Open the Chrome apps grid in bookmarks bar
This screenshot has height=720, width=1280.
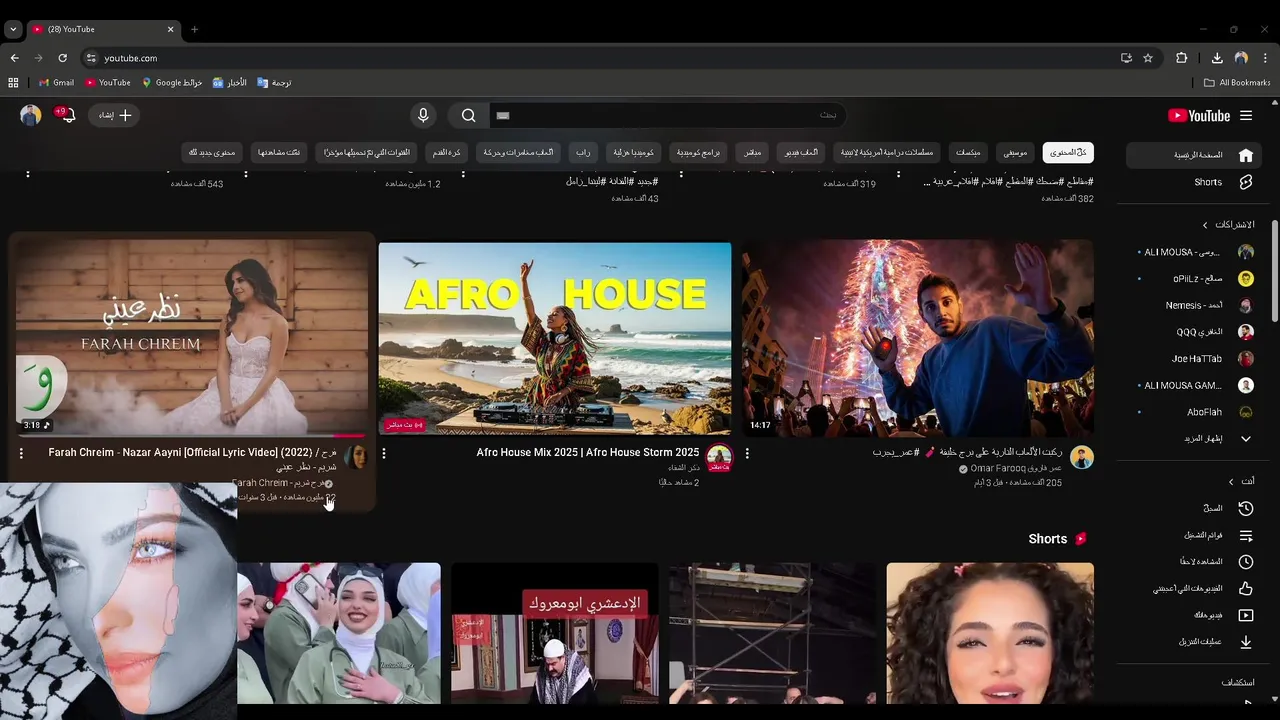pyautogui.click(x=14, y=83)
